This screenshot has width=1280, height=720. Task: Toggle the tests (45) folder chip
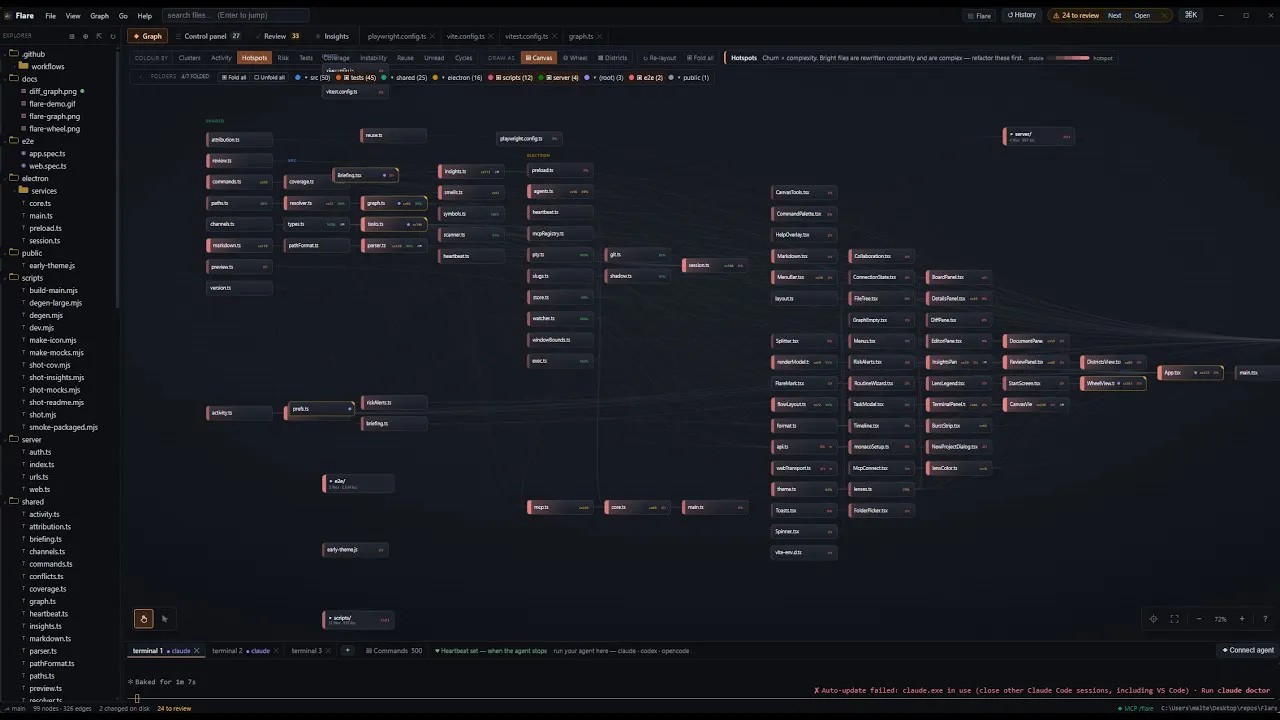click(x=357, y=77)
